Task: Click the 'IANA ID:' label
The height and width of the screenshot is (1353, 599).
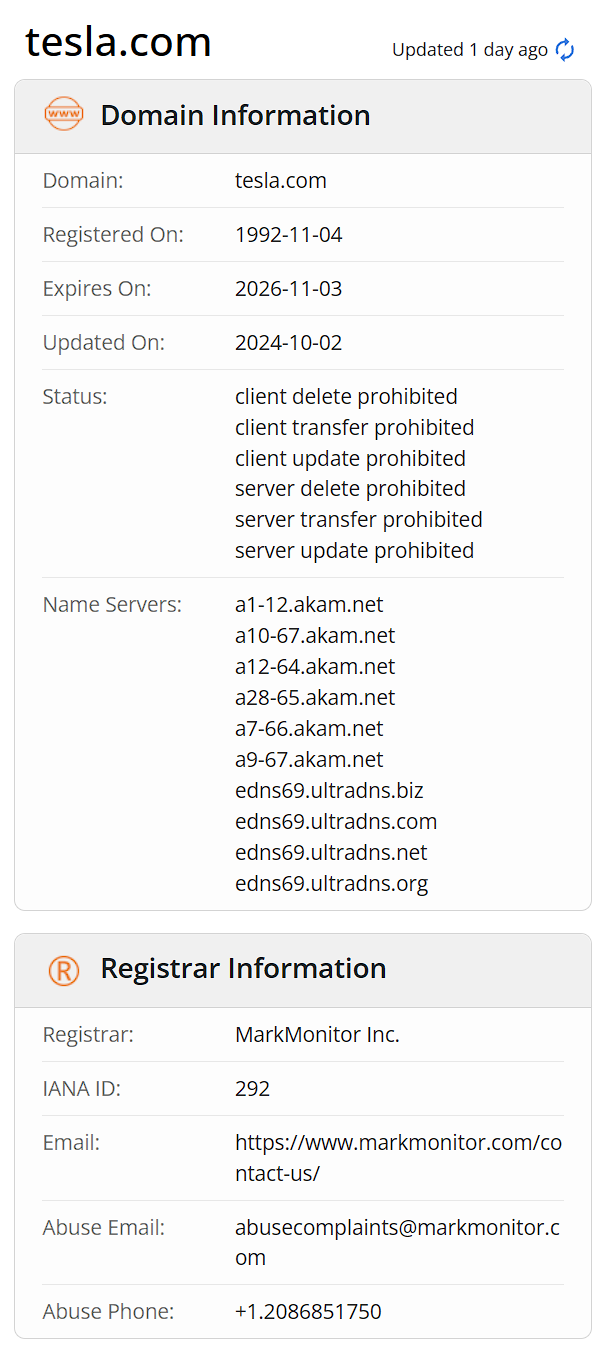Action: click(82, 1089)
